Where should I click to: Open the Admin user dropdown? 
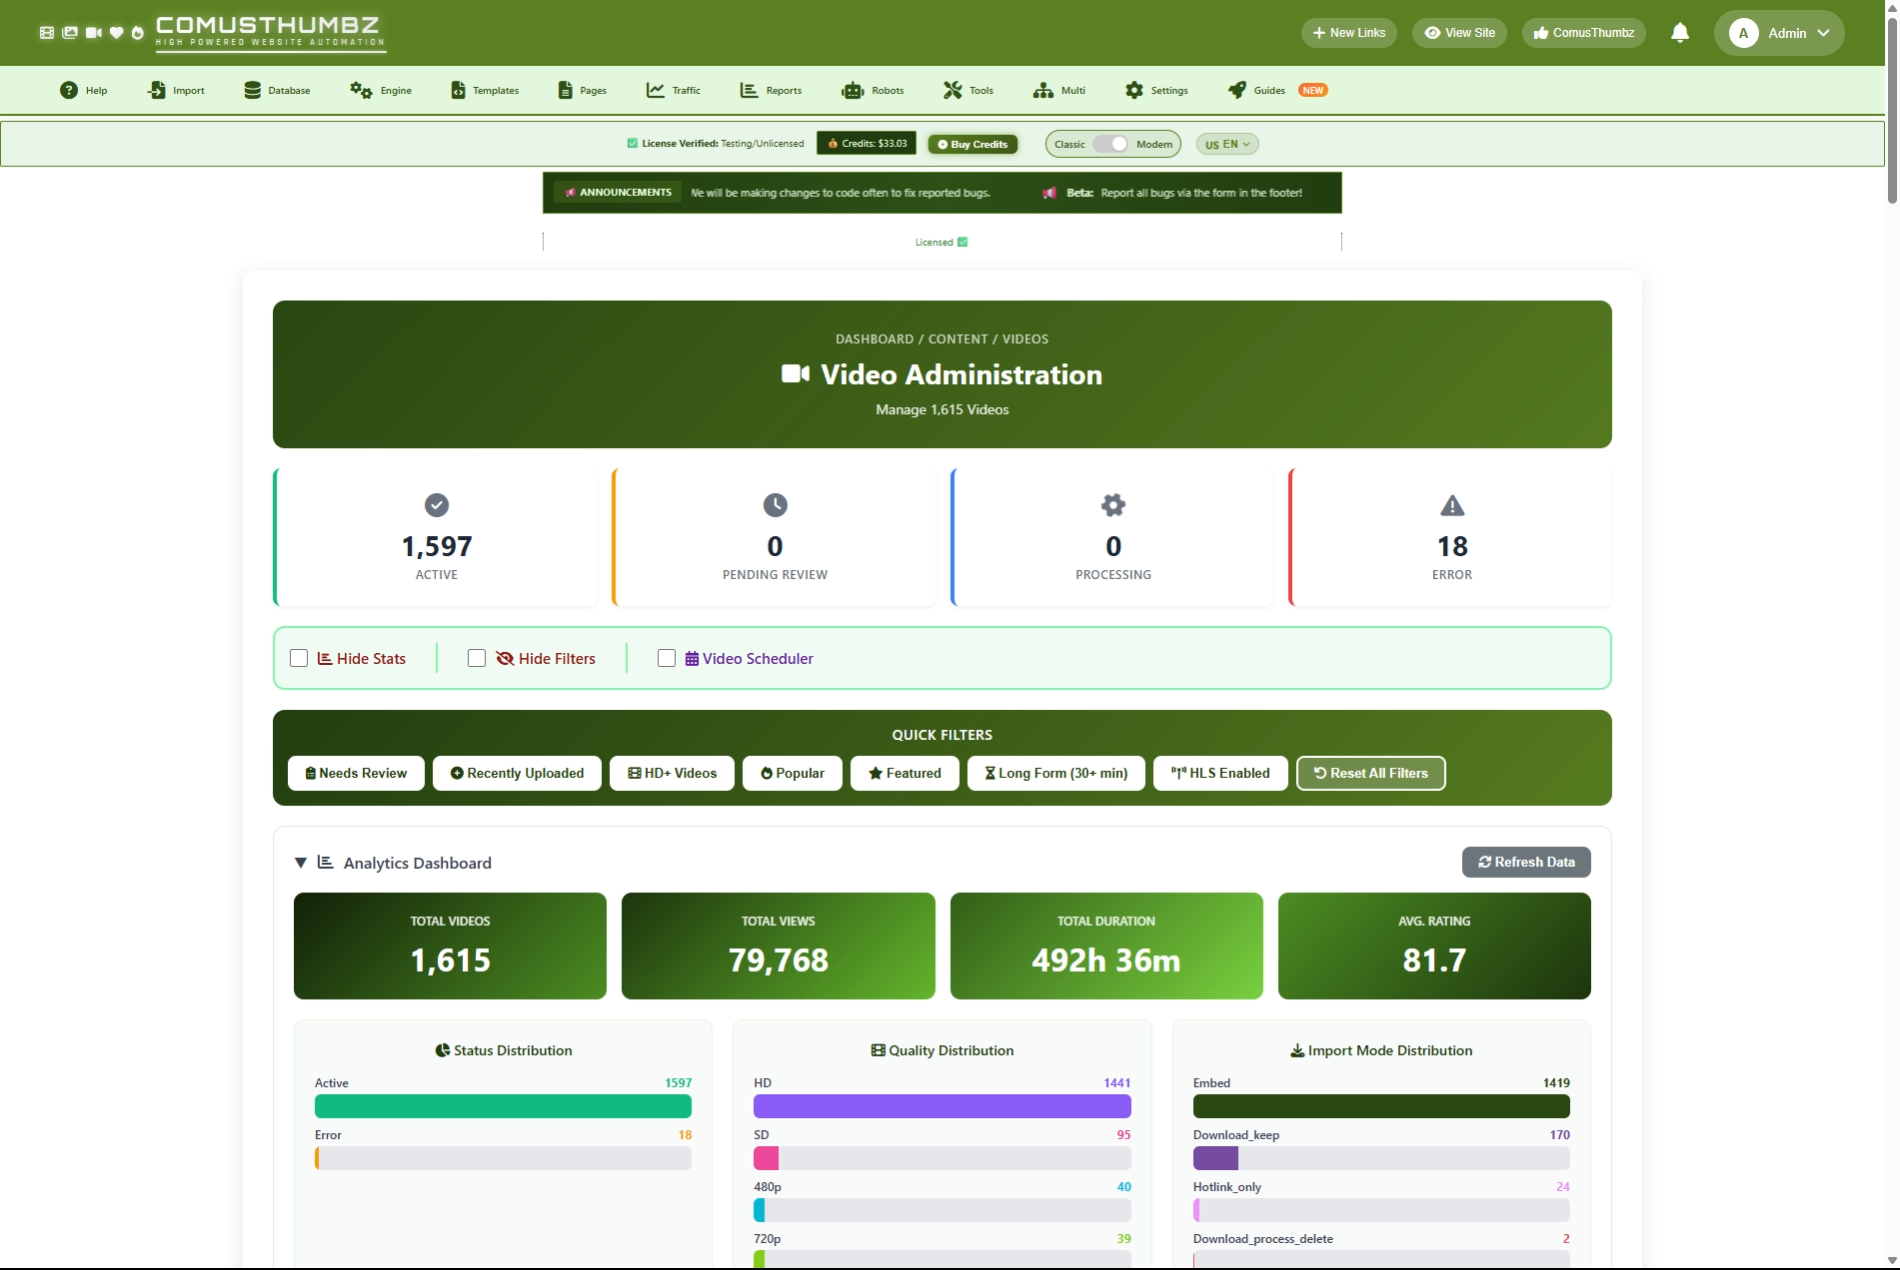coord(1779,33)
